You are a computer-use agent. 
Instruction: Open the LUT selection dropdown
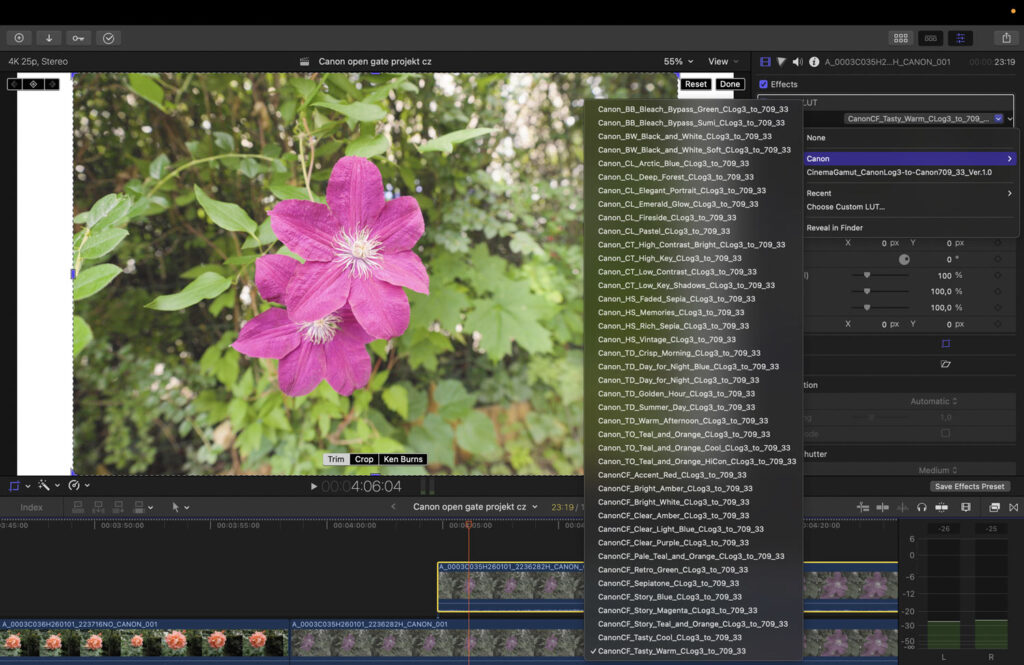pyautogui.click(x=923, y=119)
